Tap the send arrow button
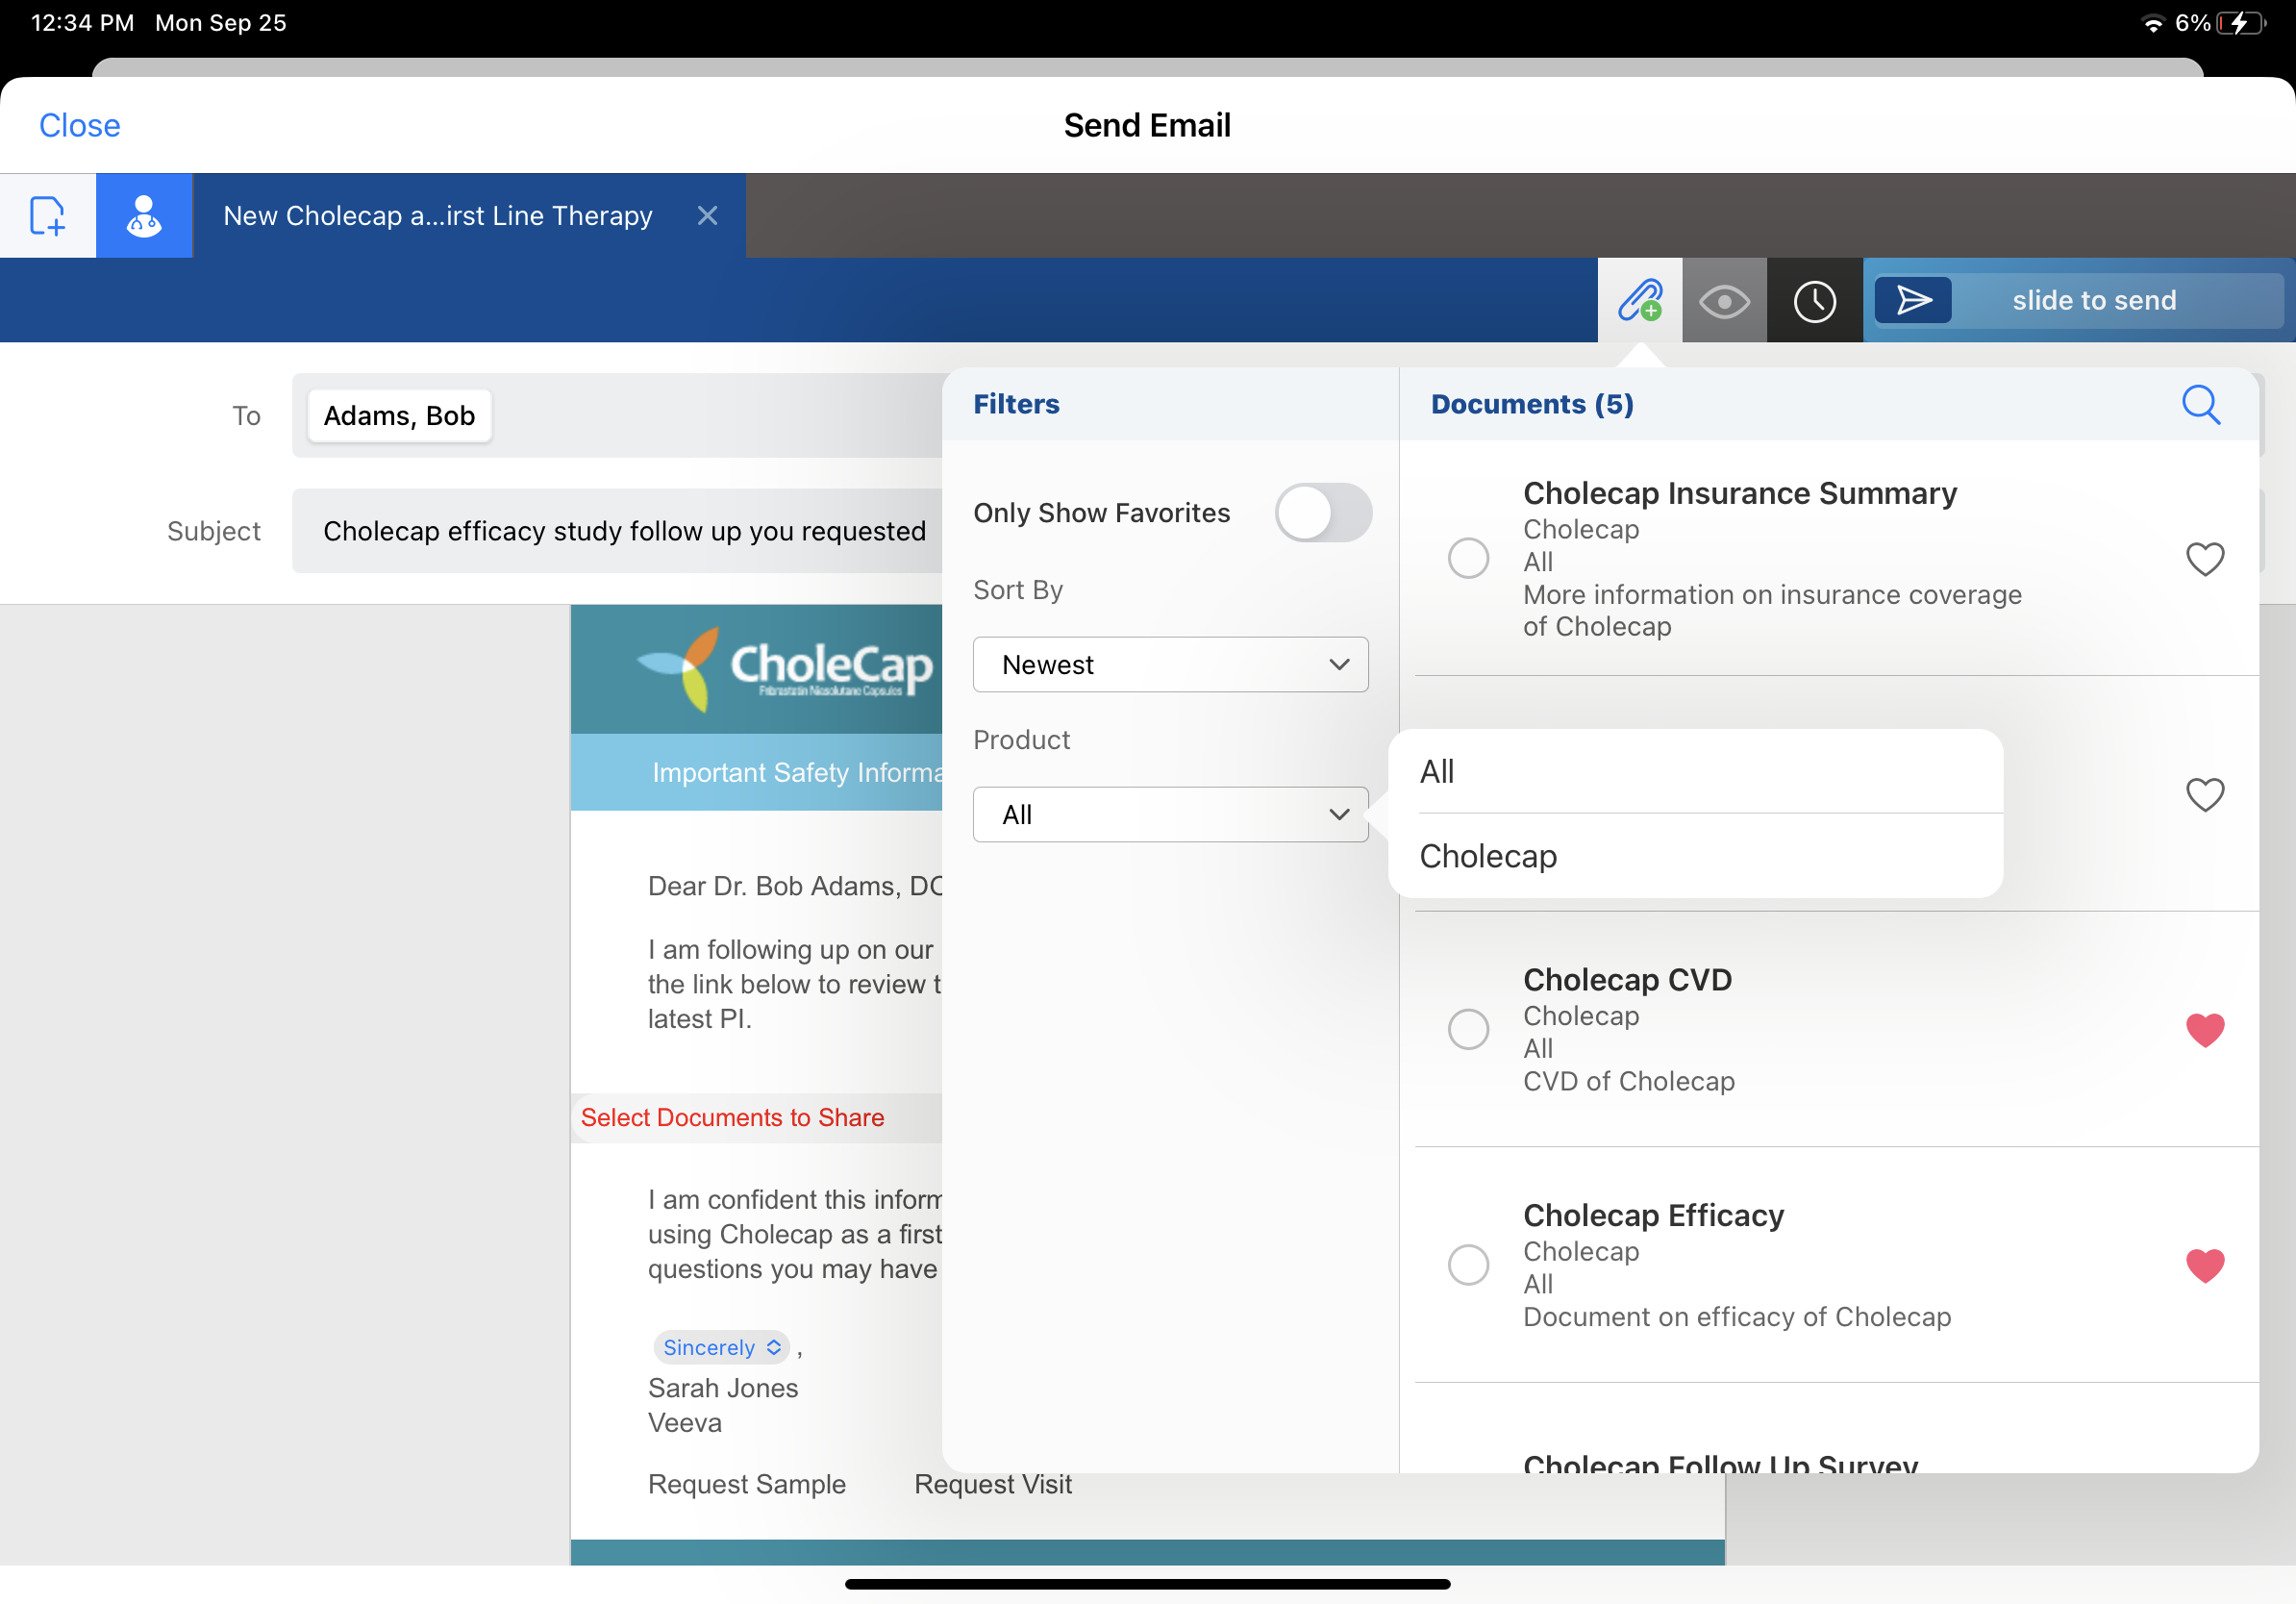Viewport: 2296px width, 1604px height. [x=1912, y=300]
